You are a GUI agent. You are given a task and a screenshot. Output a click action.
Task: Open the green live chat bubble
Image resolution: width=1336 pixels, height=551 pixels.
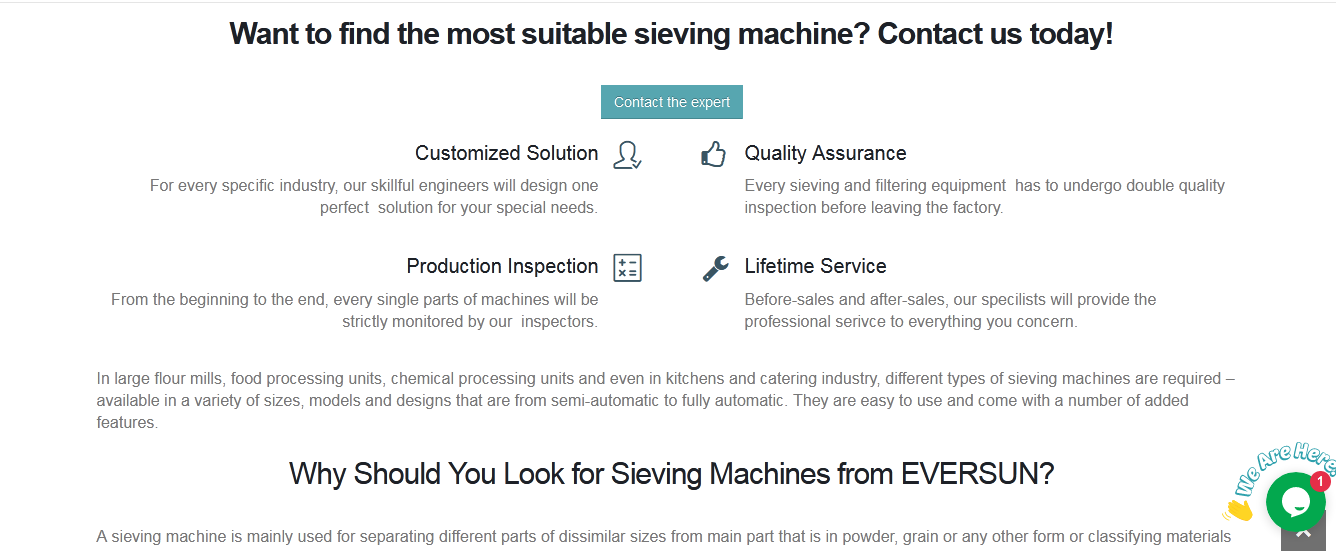tap(1295, 502)
